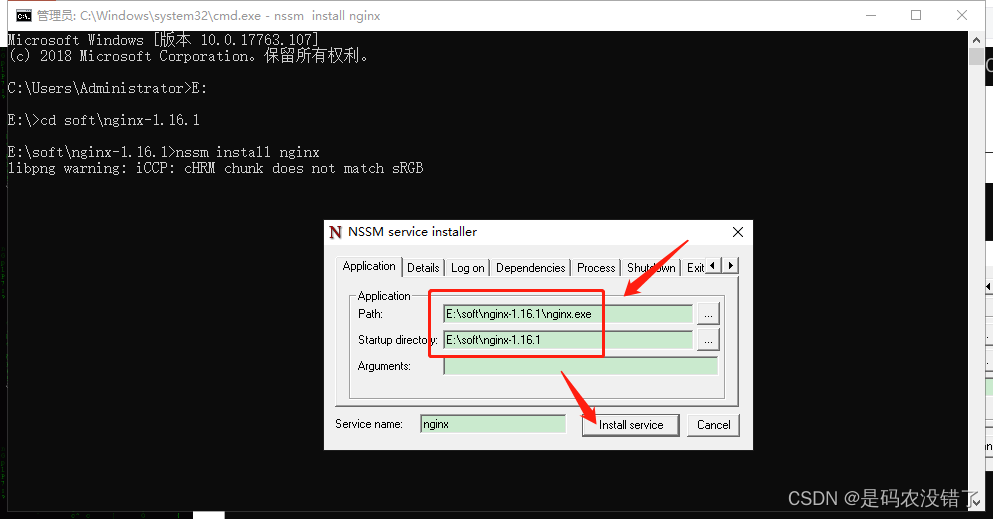Click the Service name field containing nginx
Viewport: 993px width, 519px height.
click(x=493, y=424)
